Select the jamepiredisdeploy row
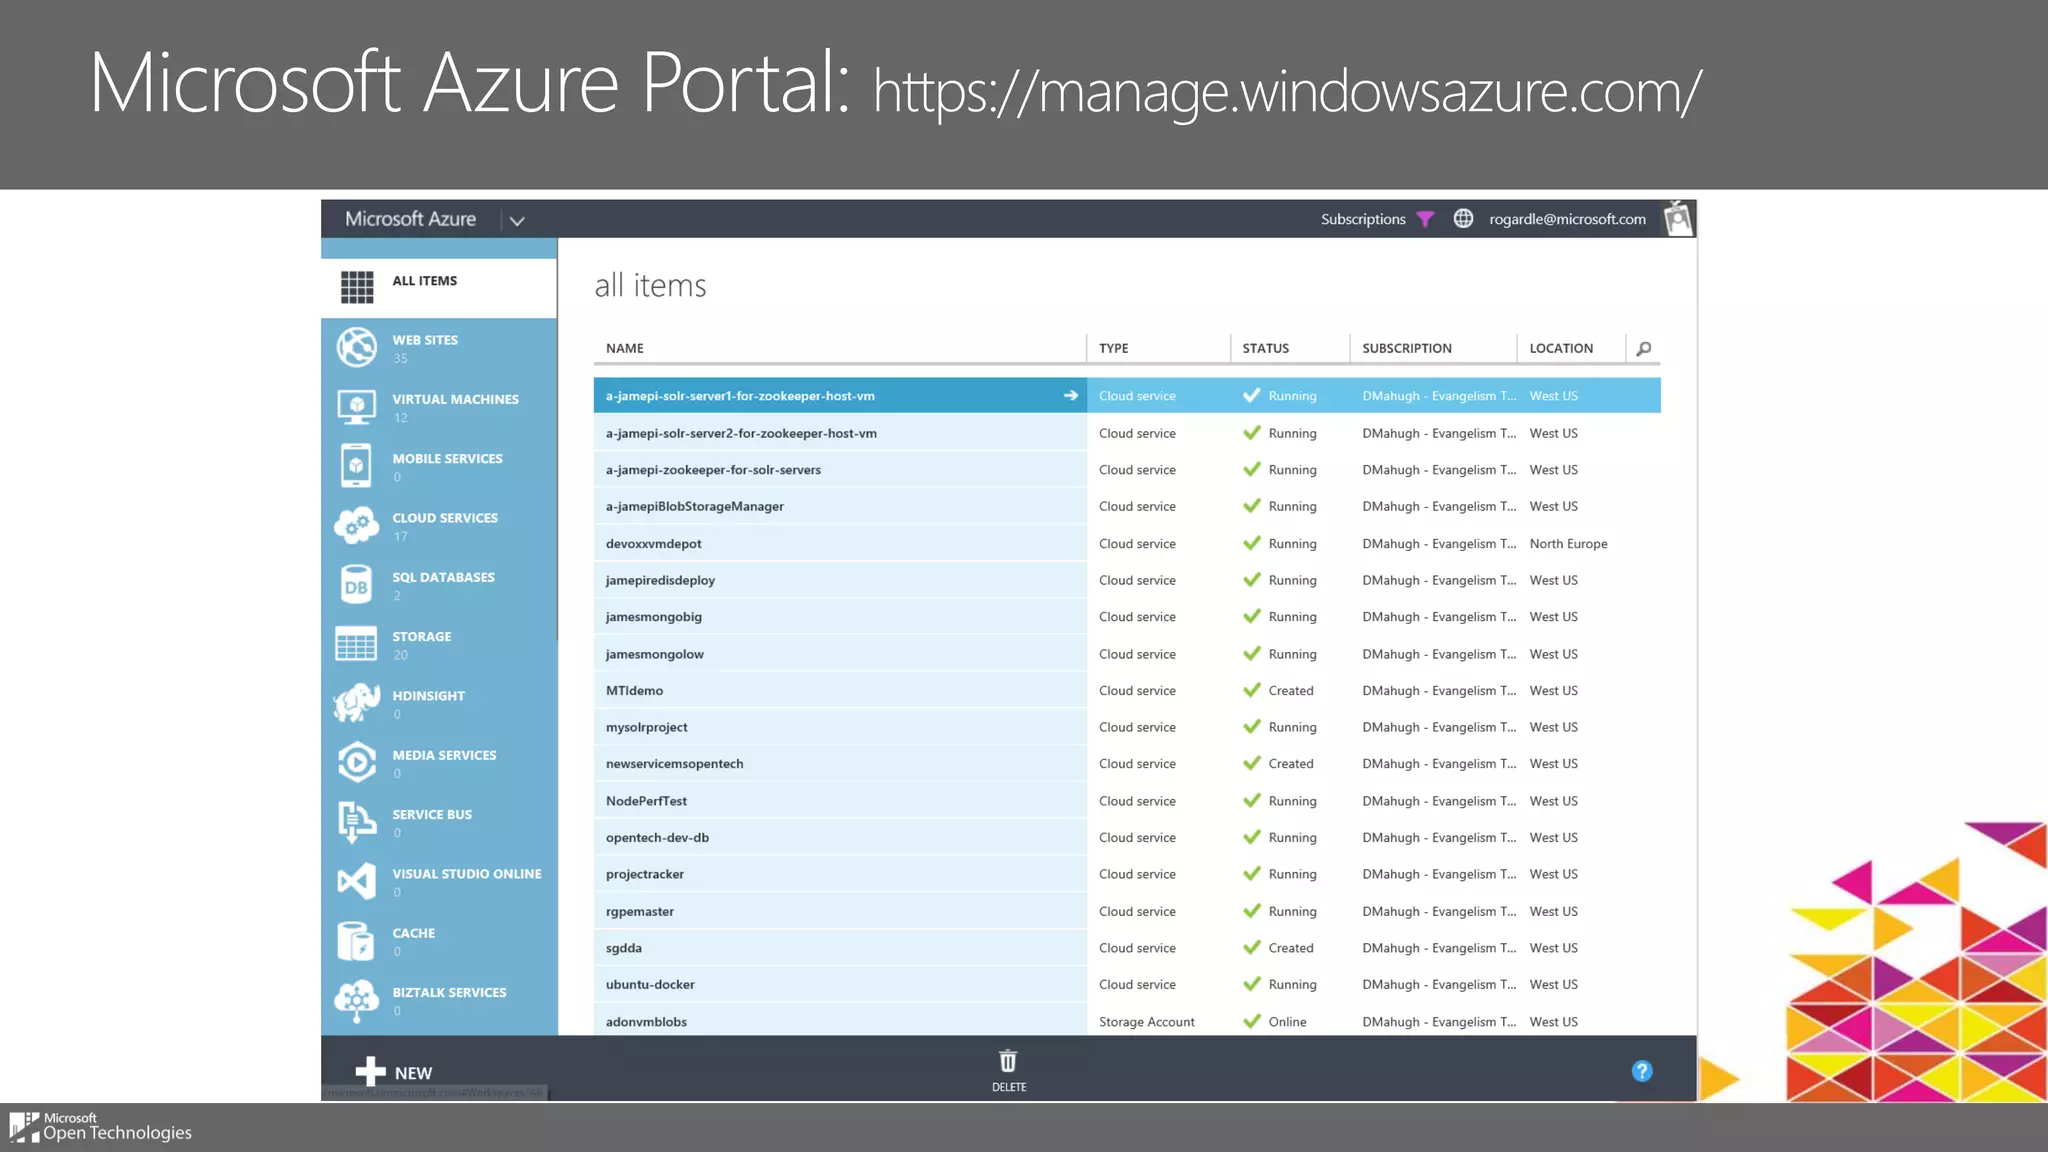This screenshot has height=1152, width=2048. coord(1127,580)
